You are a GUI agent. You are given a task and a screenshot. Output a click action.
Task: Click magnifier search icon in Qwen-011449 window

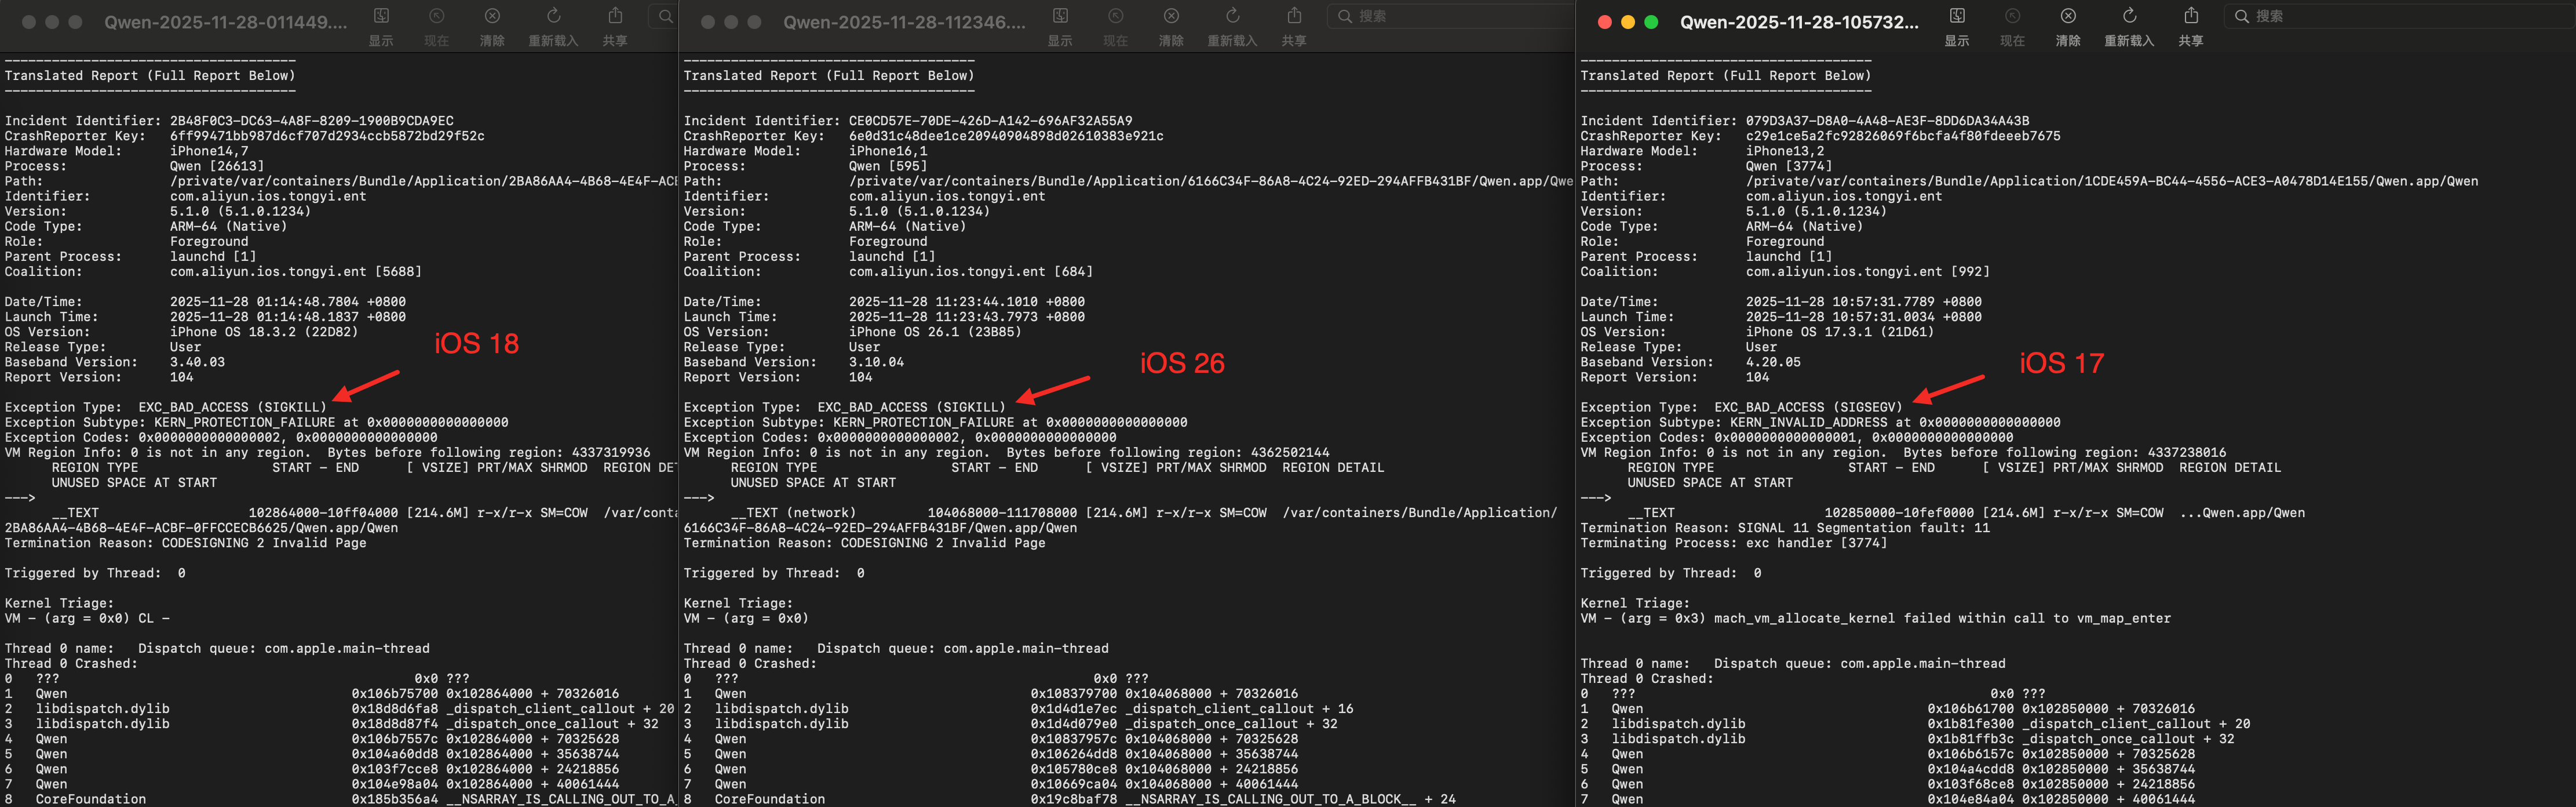tap(666, 16)
